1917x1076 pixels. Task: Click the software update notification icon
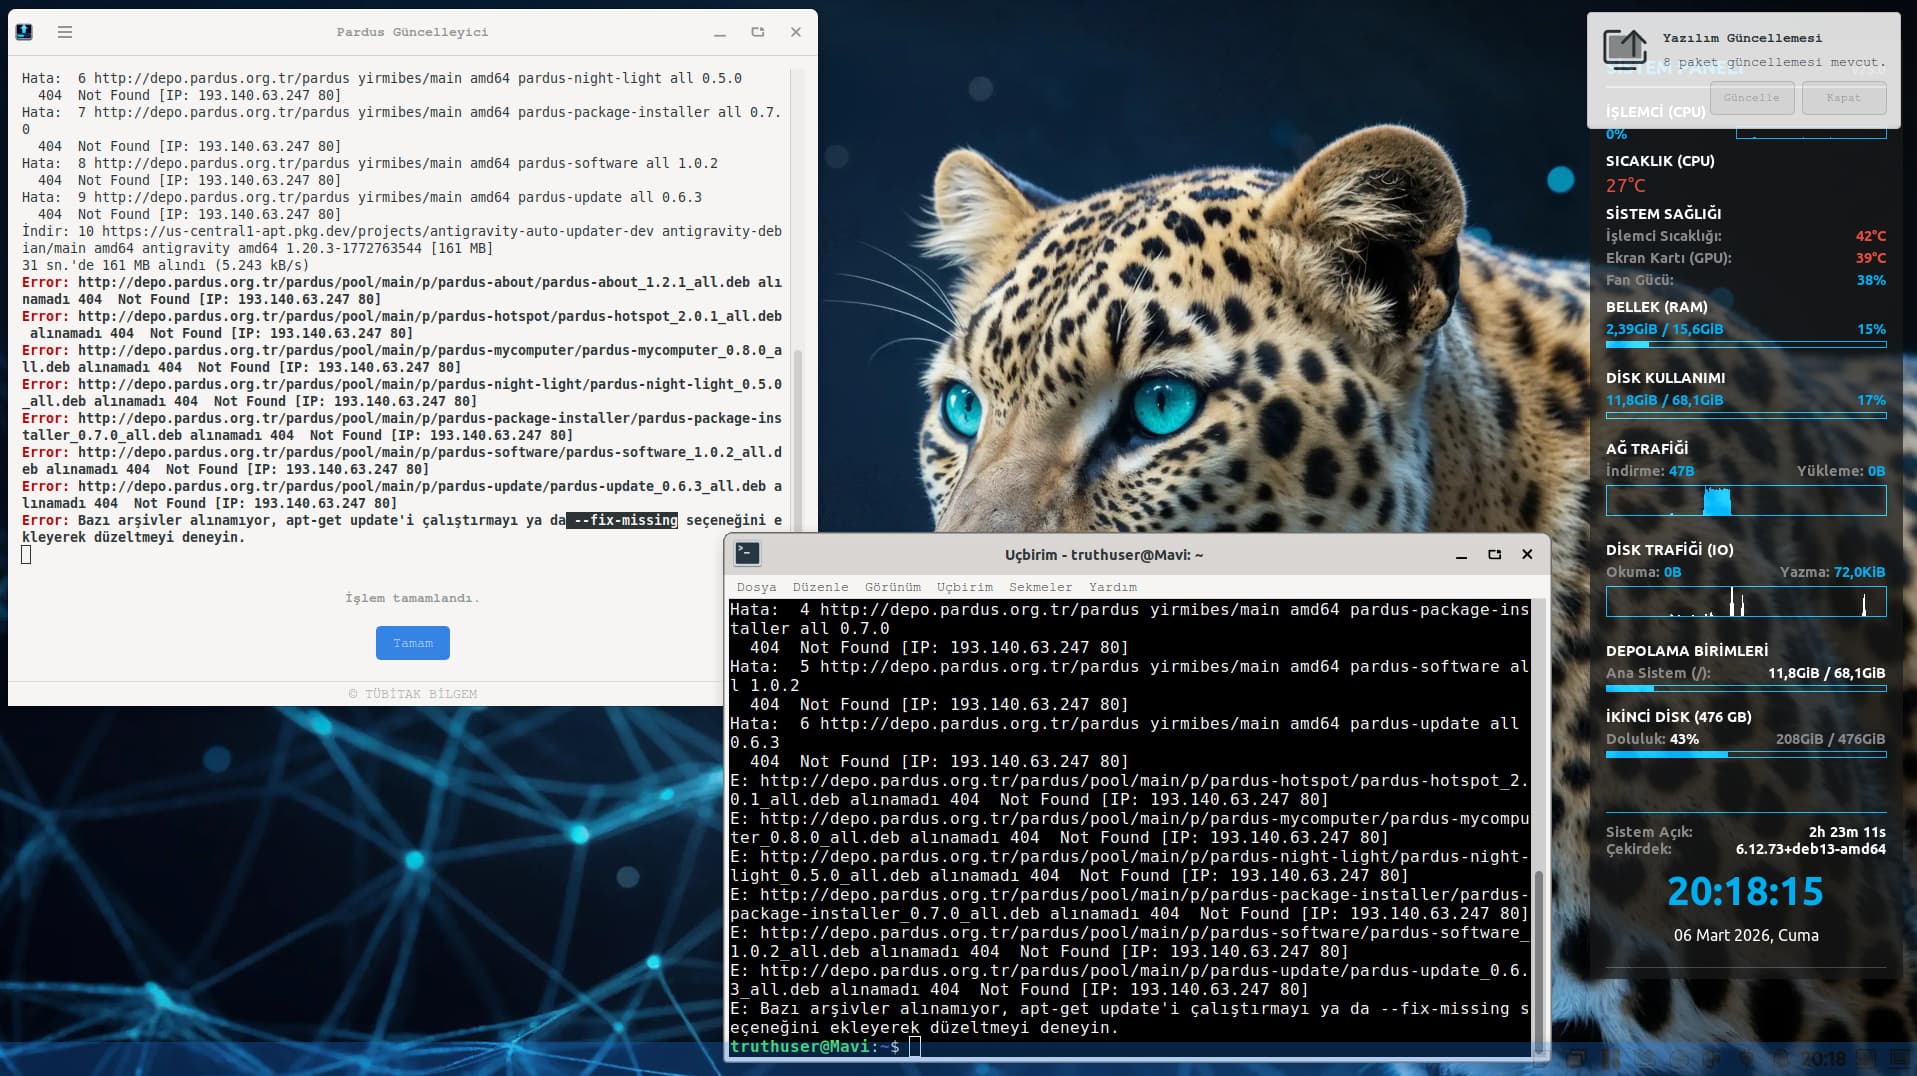[1624, 47]
